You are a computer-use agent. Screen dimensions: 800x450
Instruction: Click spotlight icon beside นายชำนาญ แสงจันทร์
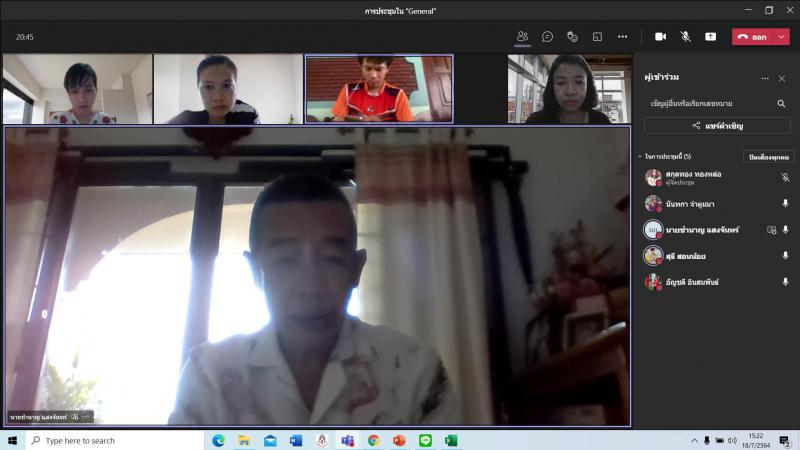771,230
